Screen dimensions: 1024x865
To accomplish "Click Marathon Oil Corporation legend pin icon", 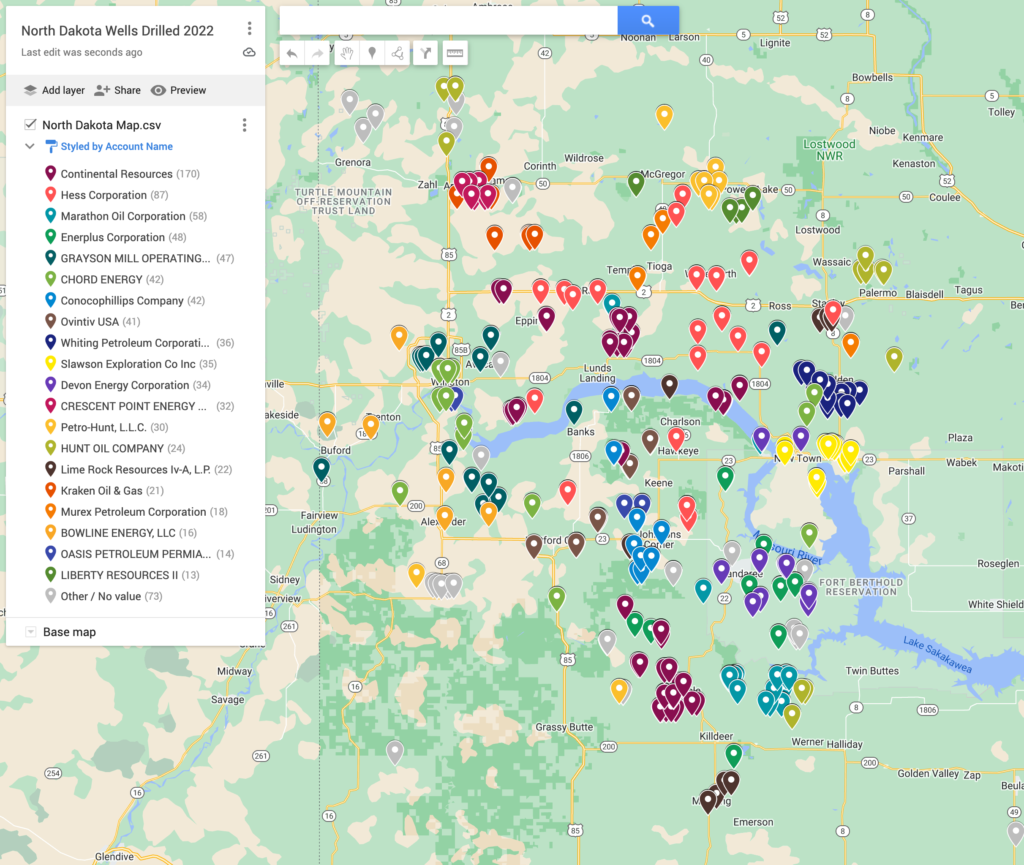I will tap(50, 215).
